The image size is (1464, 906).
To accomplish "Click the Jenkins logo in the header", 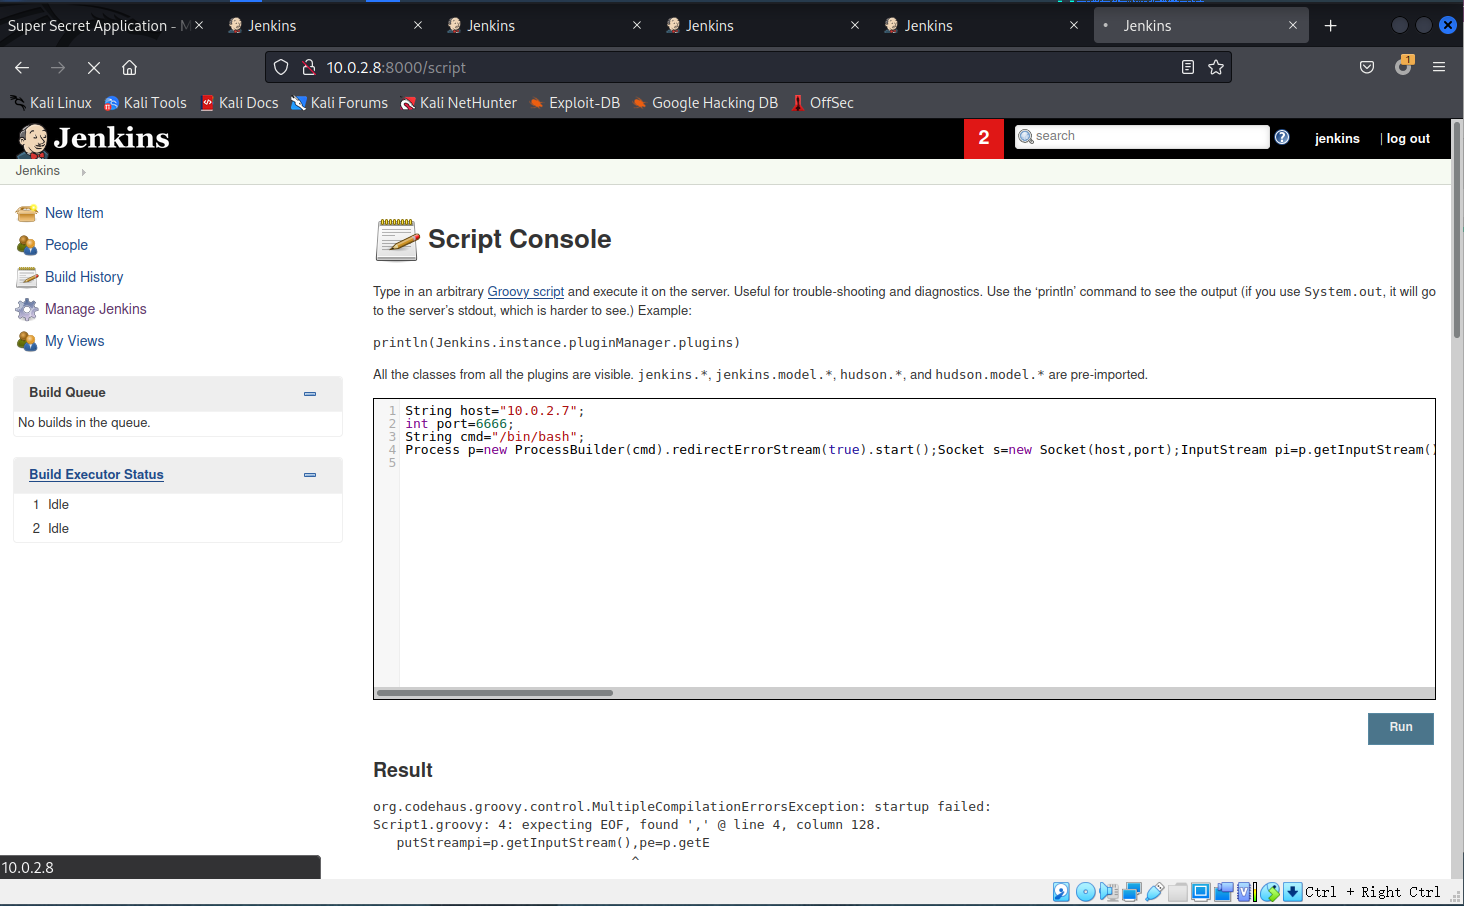I will (93, 139).
